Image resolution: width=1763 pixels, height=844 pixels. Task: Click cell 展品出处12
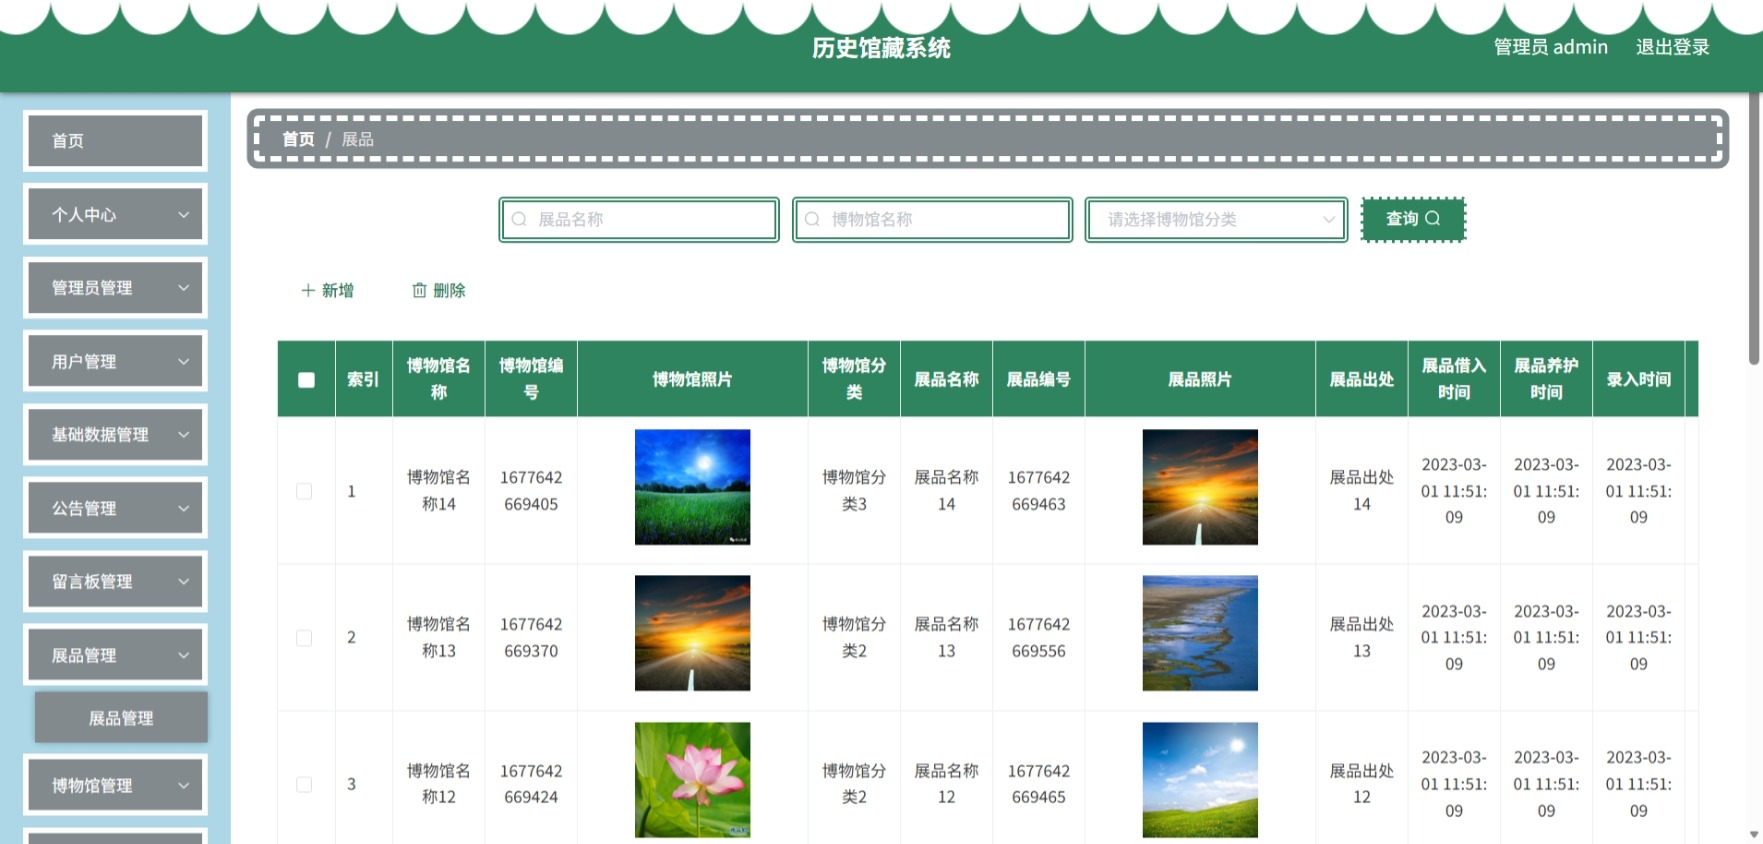1361,784
